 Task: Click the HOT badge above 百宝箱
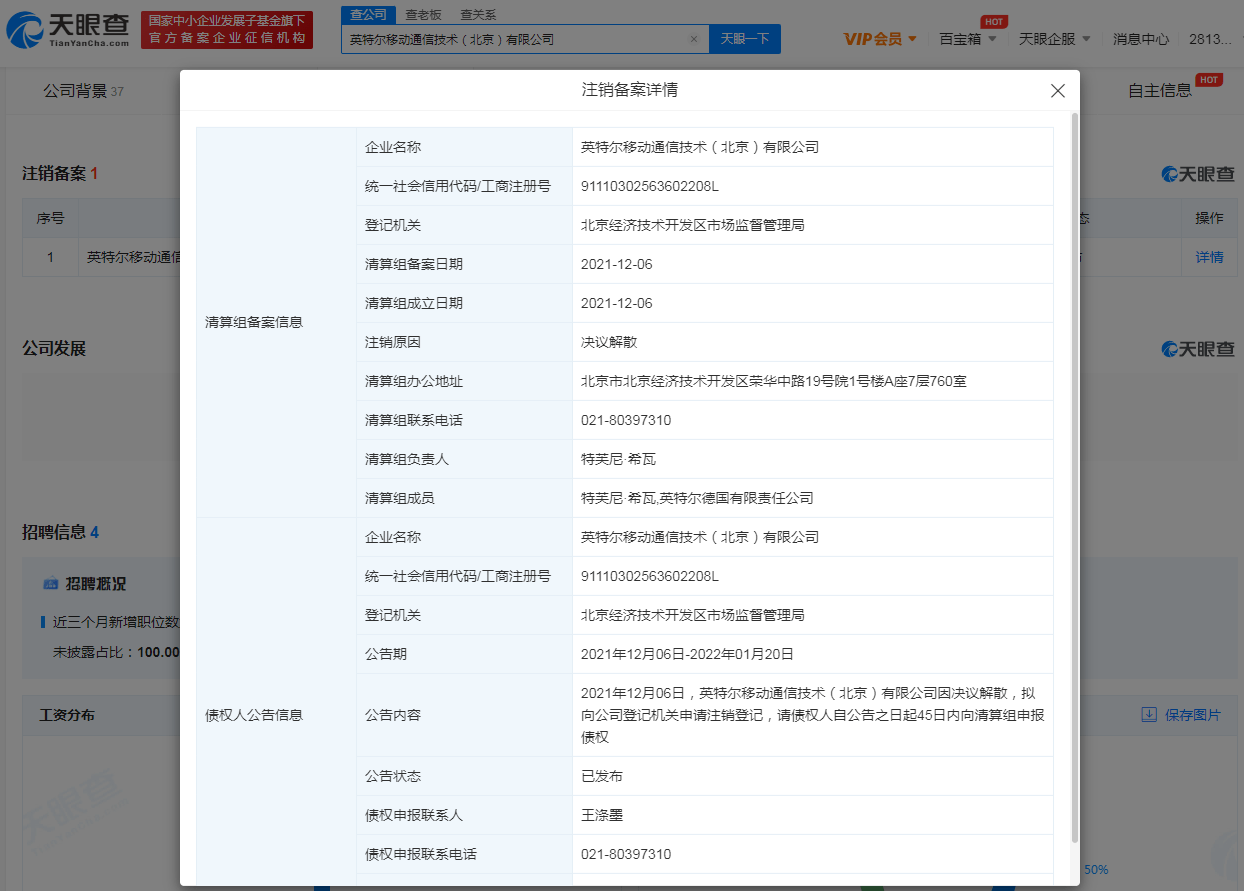point(994,21)
